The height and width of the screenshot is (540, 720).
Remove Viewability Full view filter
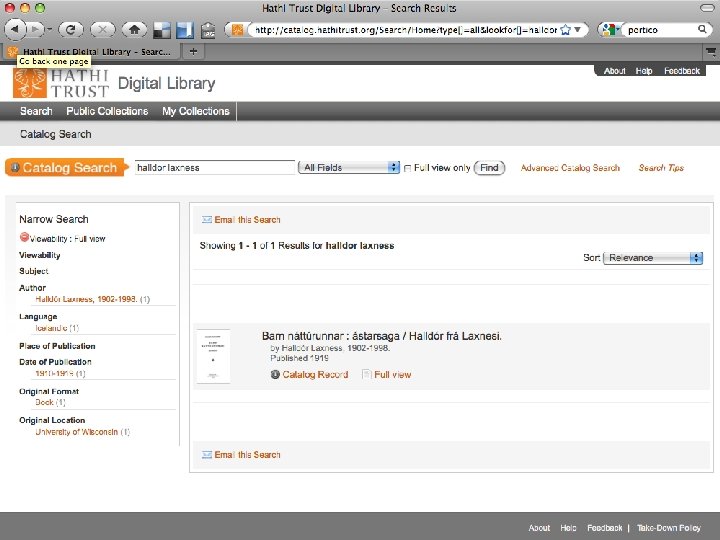pos(24,237)
